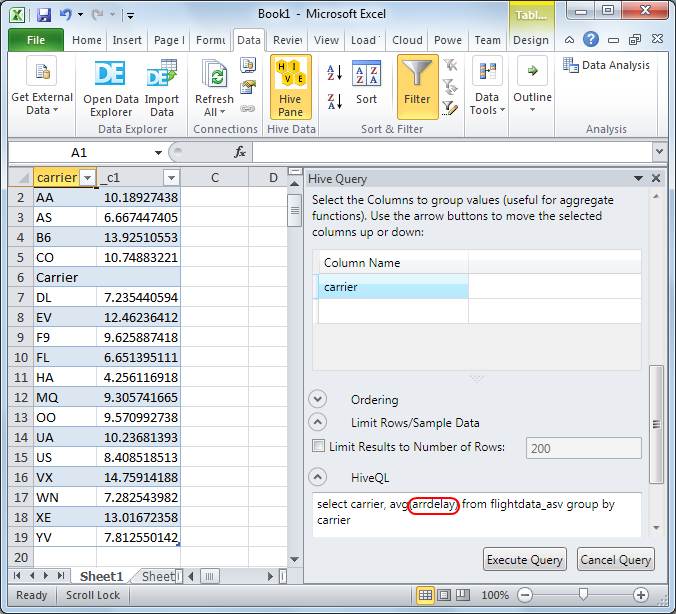Viewport: 676px width, 614px height.
Task: Click the HiveQL query text box
Action: click(x=477, y=515)
